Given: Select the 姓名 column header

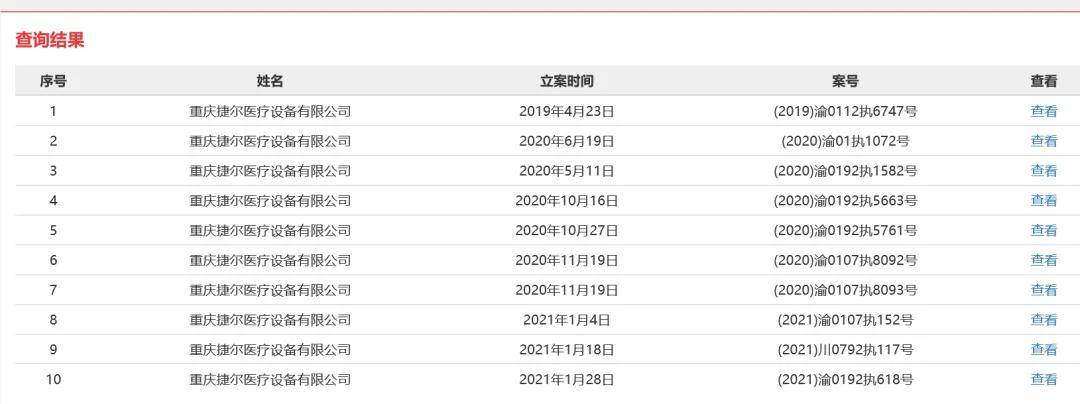Looking at the screenshot, I should pyautogui.click(x=270, y=81).
